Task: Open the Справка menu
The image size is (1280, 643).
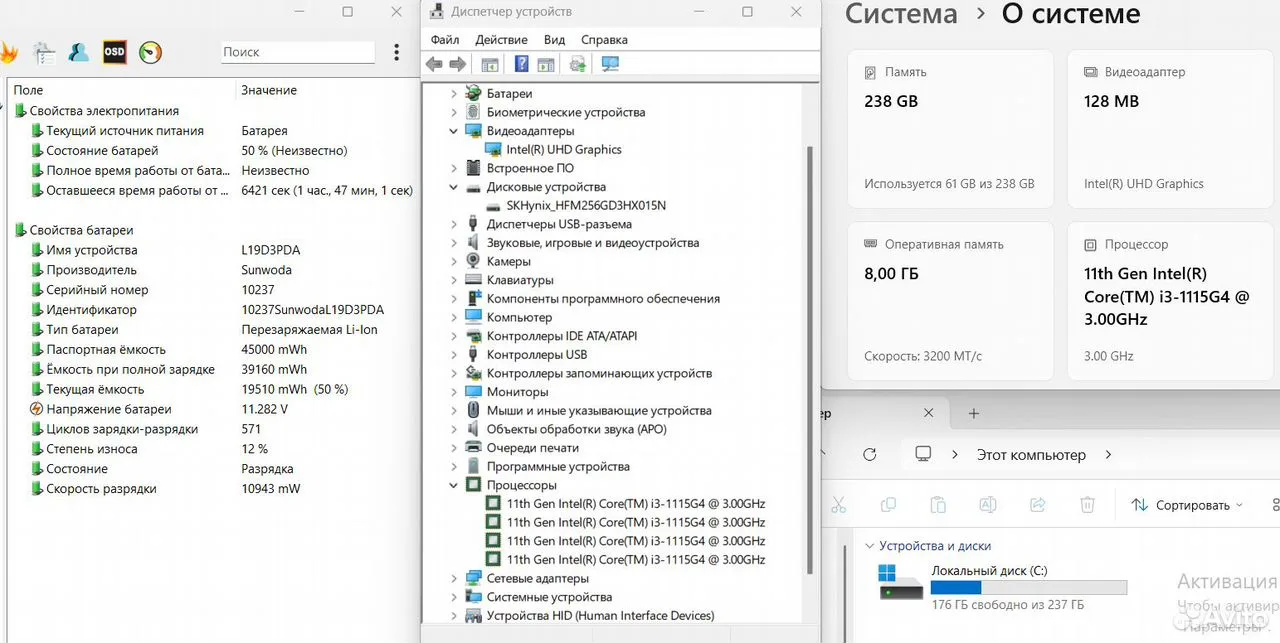Action: (604, 40)
